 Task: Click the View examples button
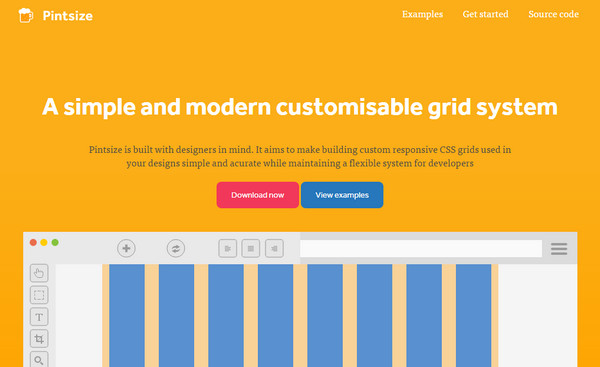pyautogui.click(x=342, y=195)
